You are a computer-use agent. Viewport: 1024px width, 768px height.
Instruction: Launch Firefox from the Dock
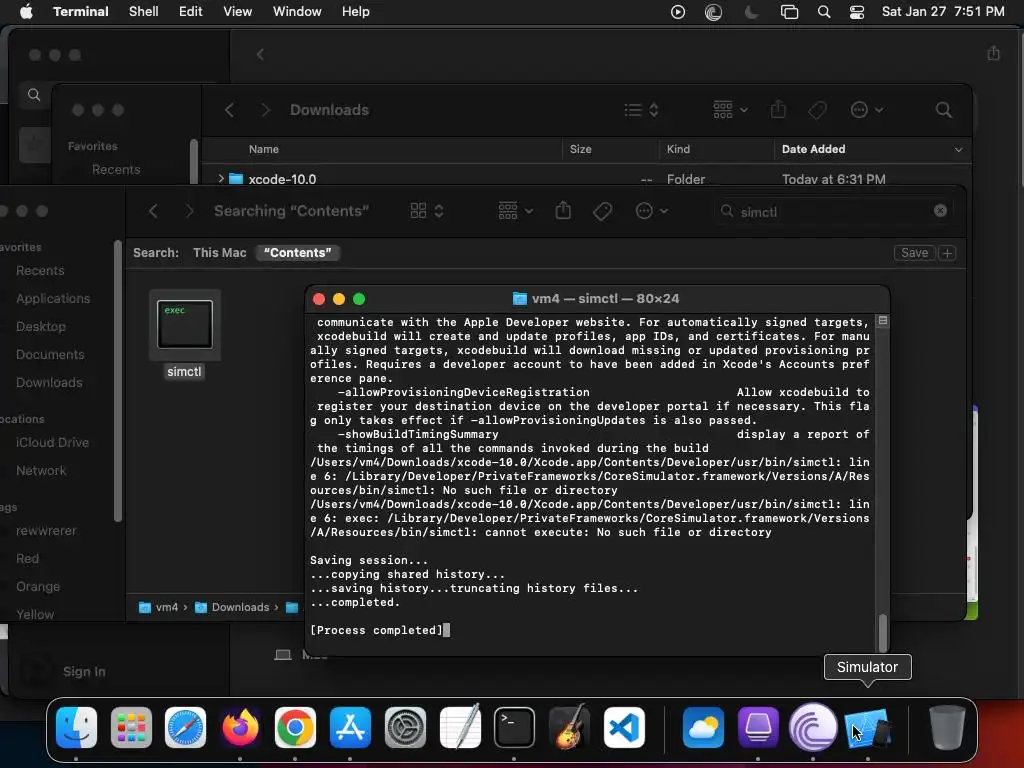240,727
